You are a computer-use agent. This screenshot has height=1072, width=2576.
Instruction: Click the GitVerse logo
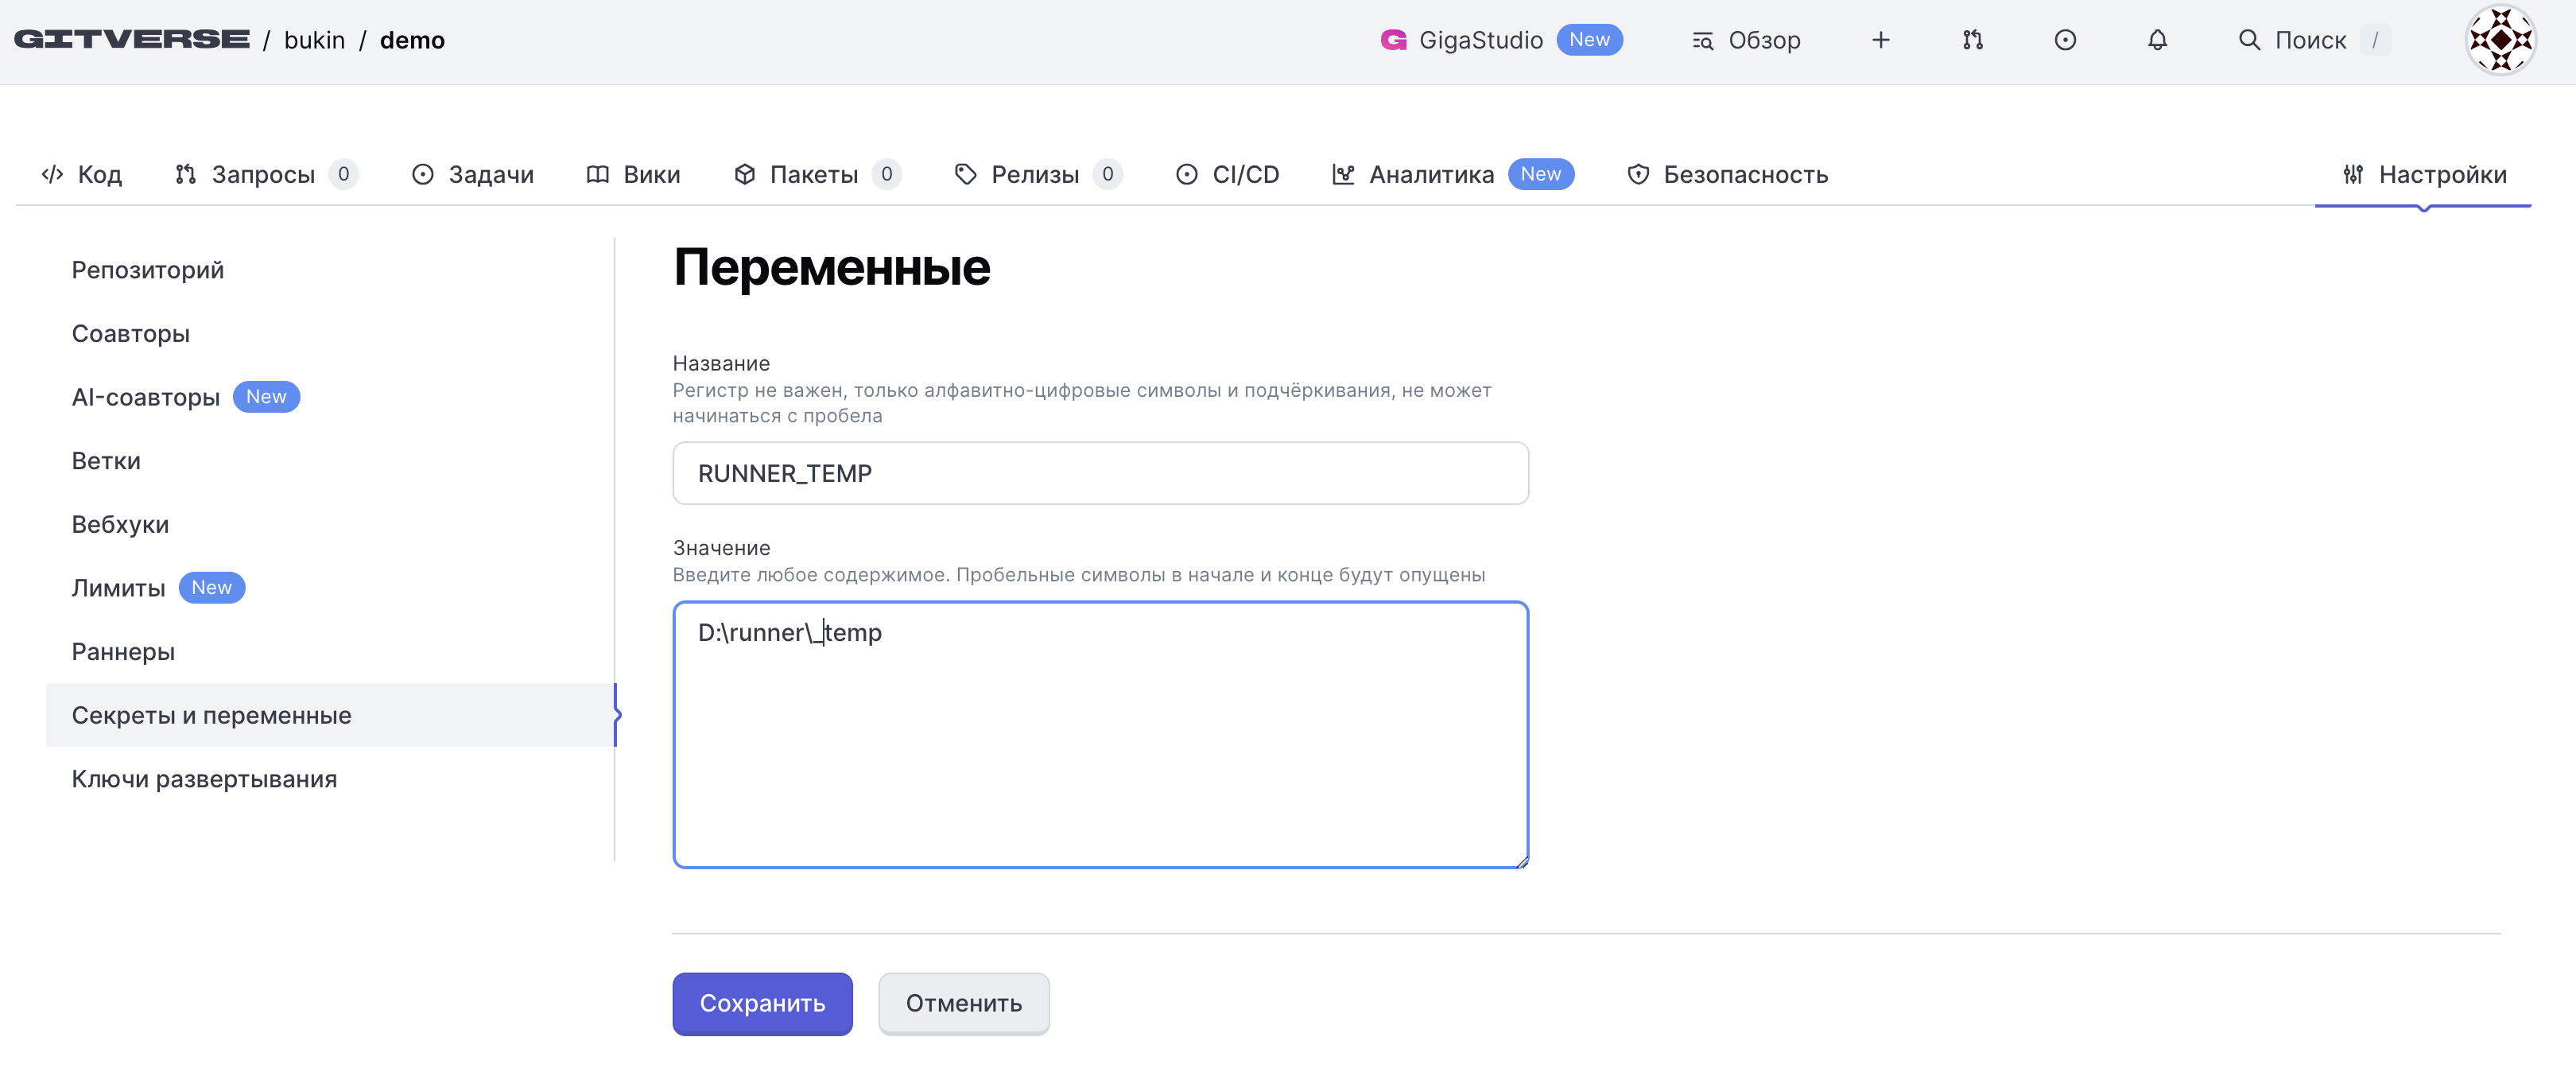pyautogui.click(x=131, y=40)
